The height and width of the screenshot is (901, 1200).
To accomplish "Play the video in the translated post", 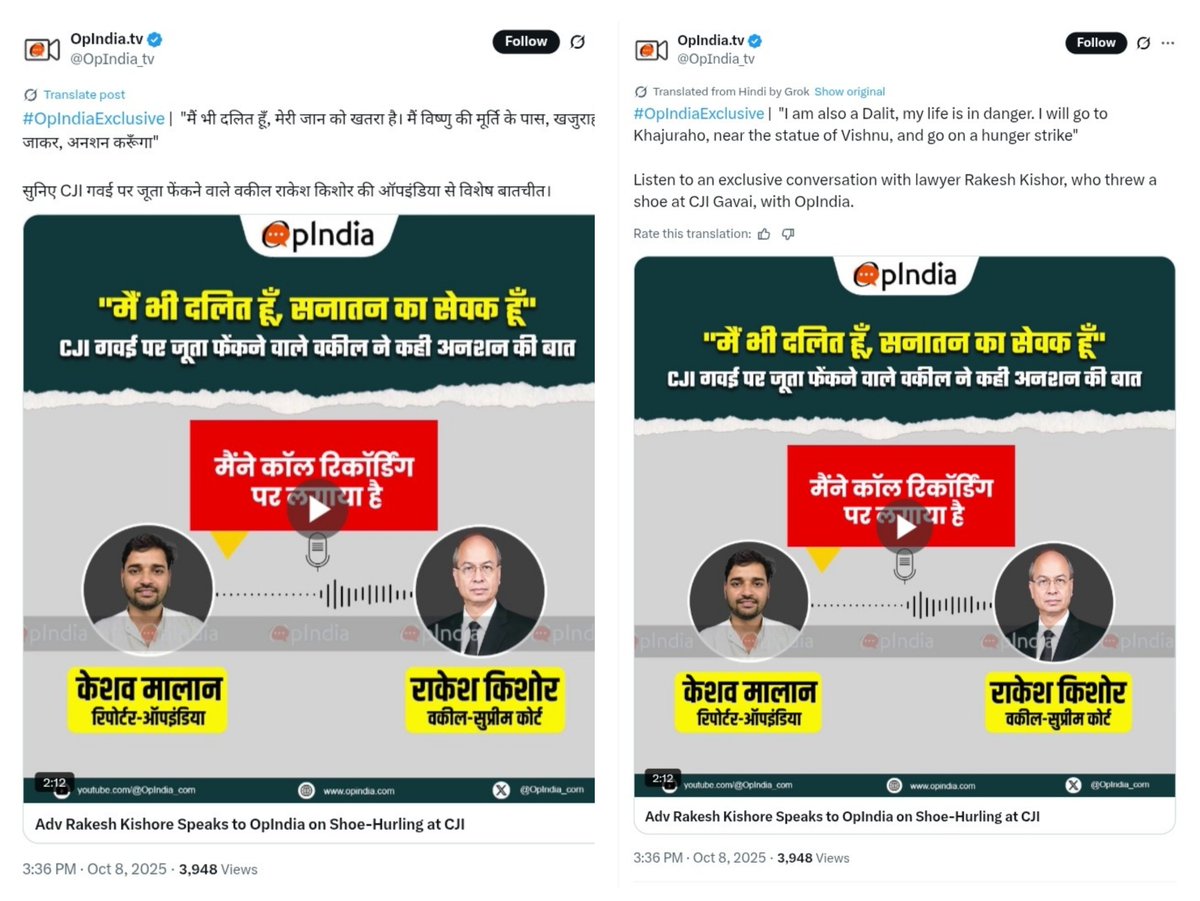I will pos(905,526).
